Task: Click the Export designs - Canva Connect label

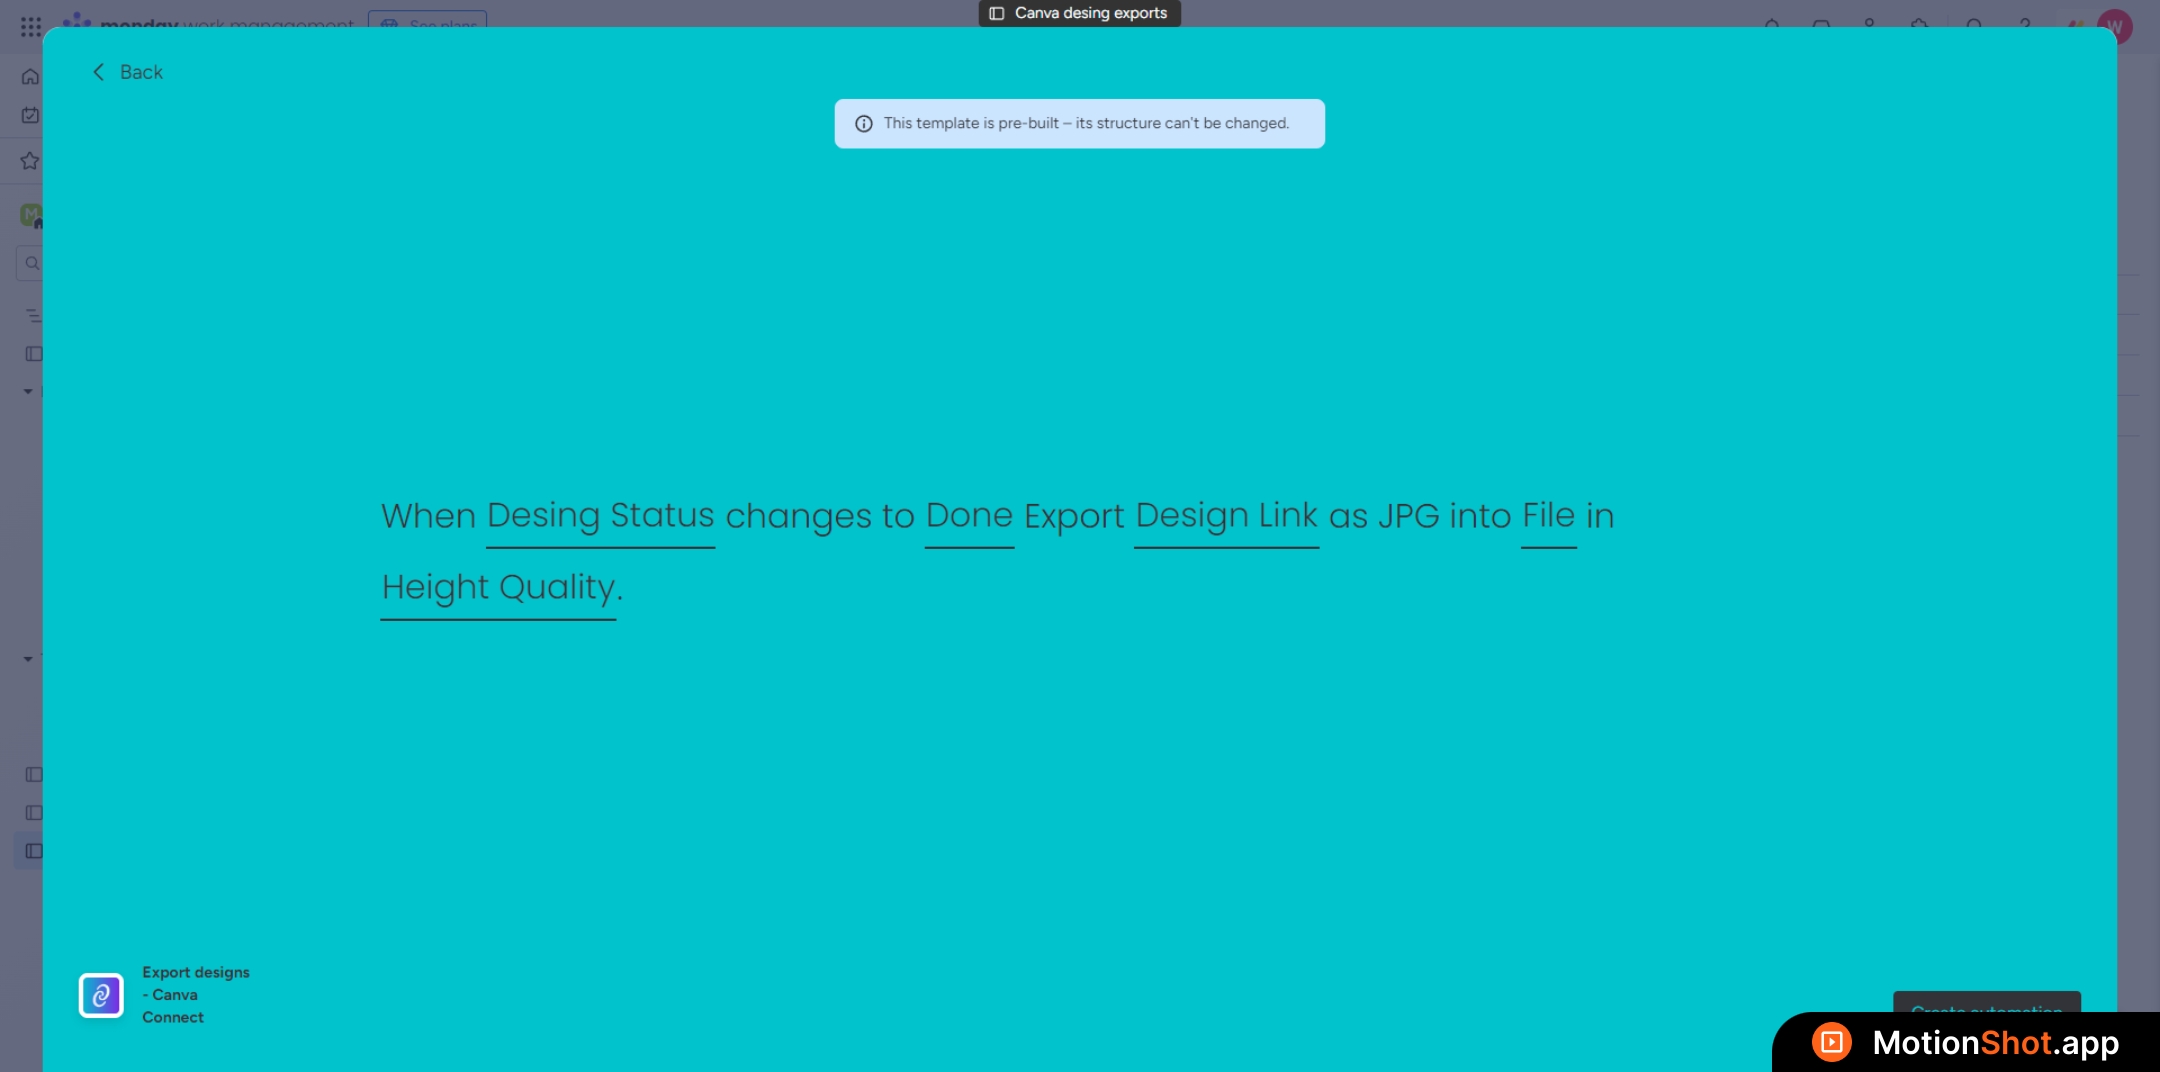Action: click(195, 994)
